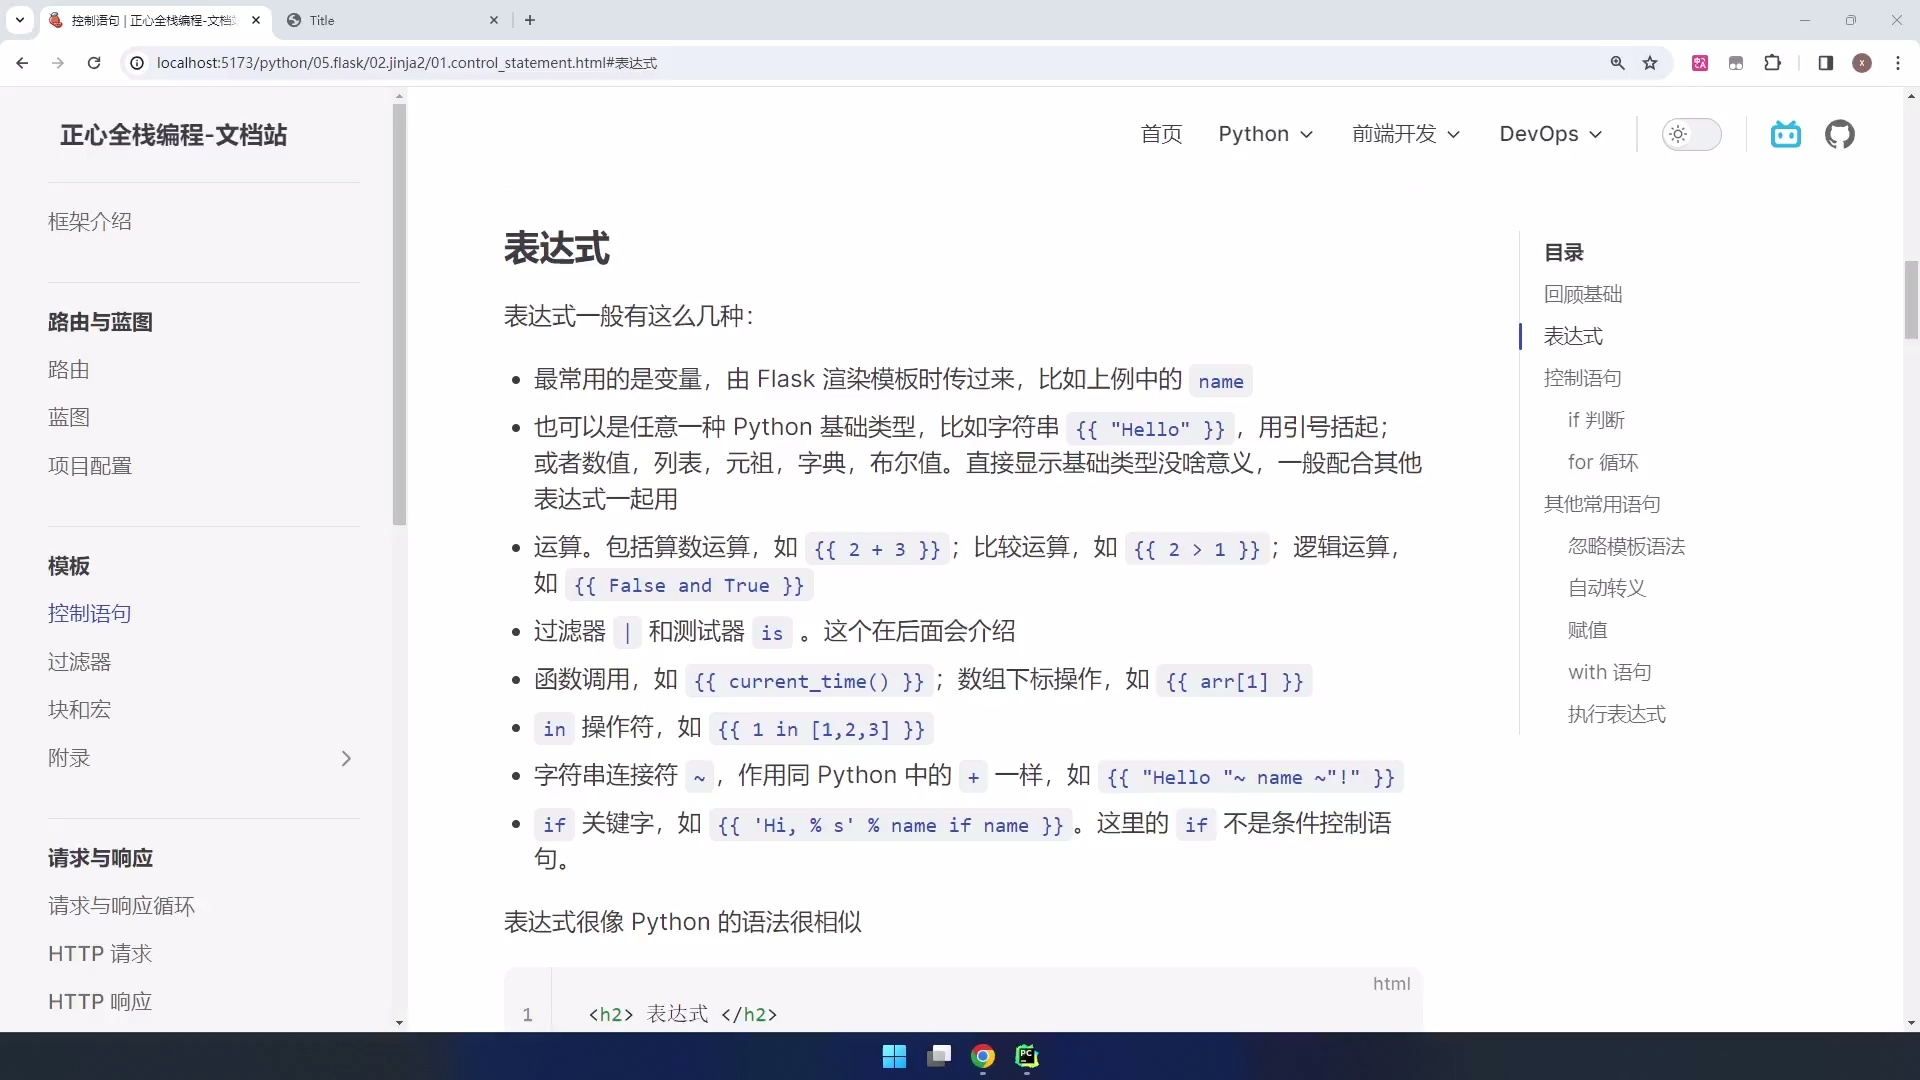1920x1080 pixels.
Task: Click the Windows Start button
Action: [894, 1056]
